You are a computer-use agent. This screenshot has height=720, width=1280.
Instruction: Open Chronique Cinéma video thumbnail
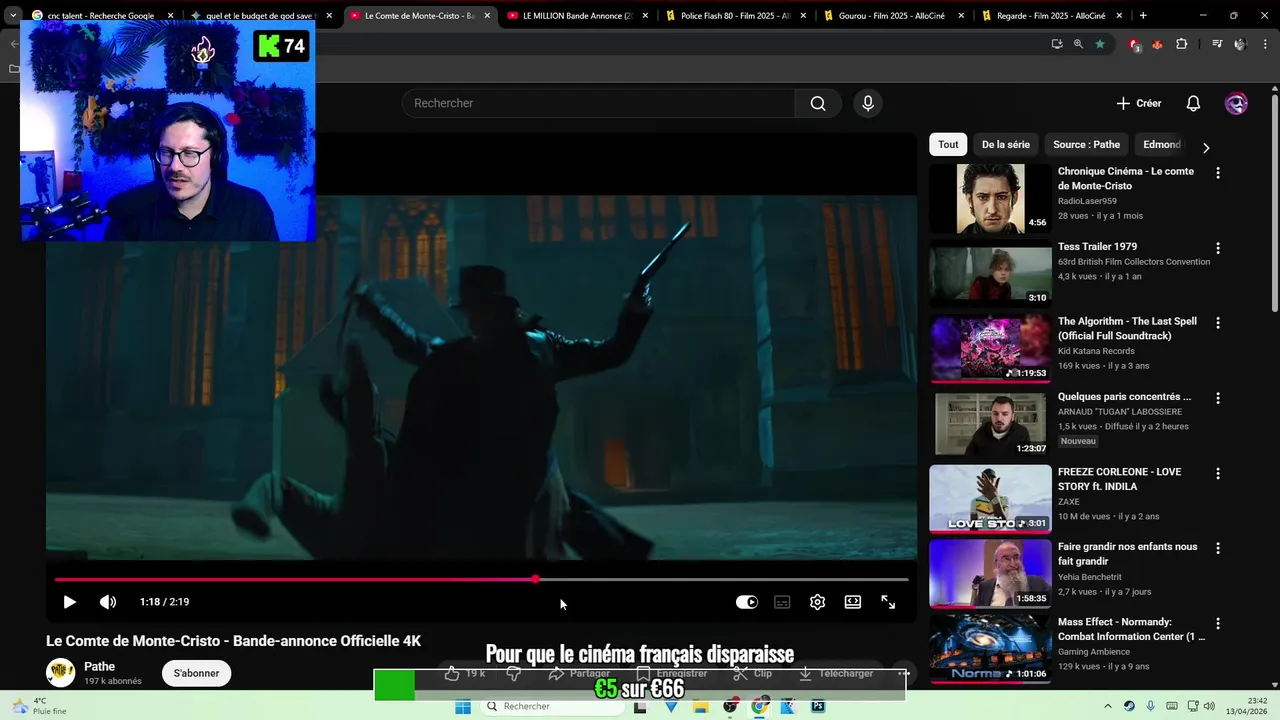[990, 198]
